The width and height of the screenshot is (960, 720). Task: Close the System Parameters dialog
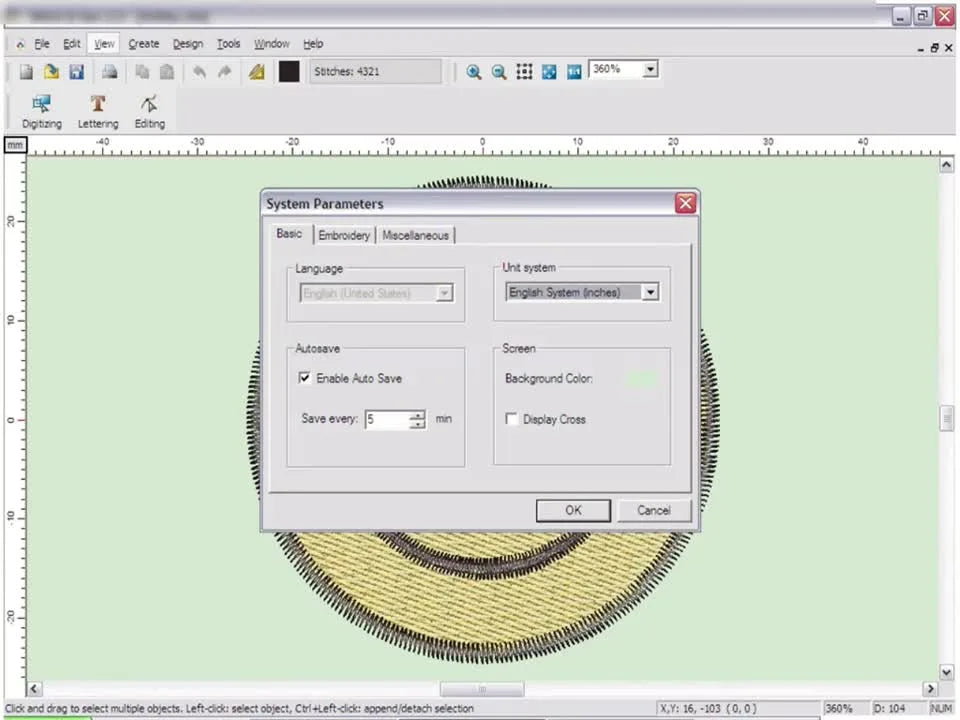(x=685, y=203)
